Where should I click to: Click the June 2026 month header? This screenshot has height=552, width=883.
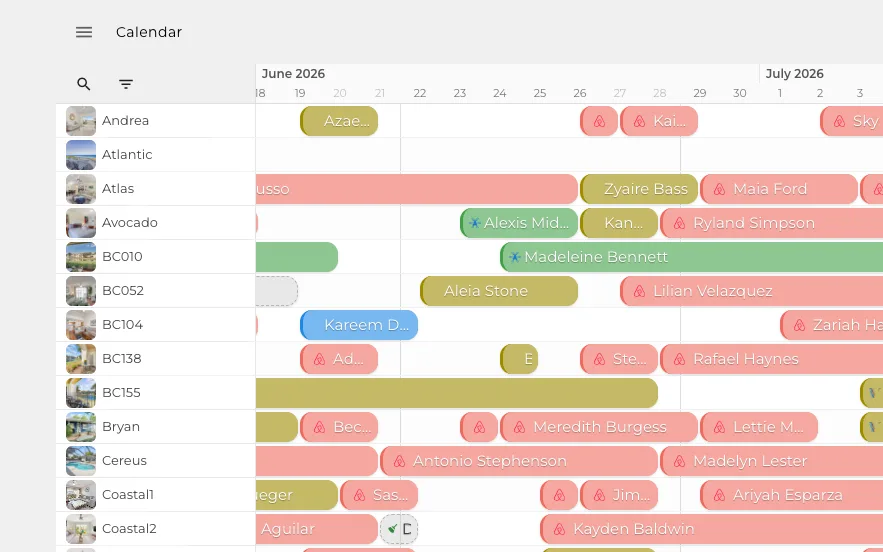(x=293, y=74)
